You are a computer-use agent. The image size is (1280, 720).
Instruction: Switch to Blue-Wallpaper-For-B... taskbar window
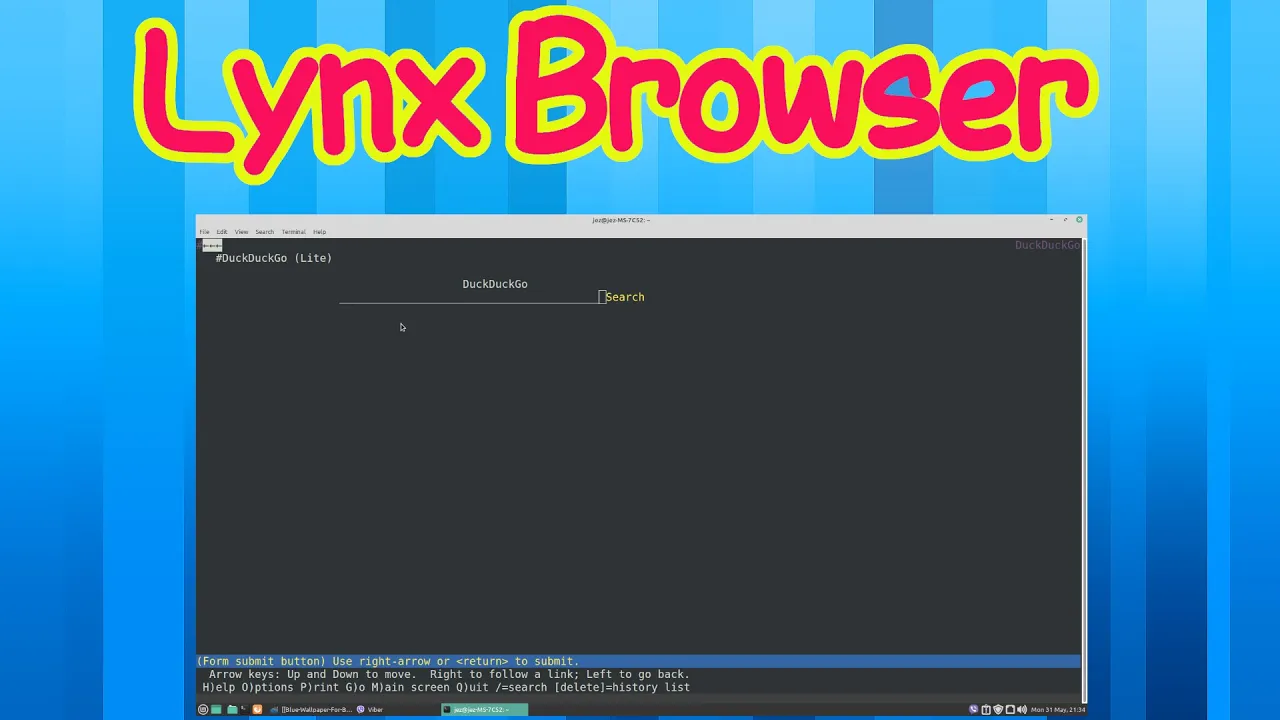(x=311, y=710)
